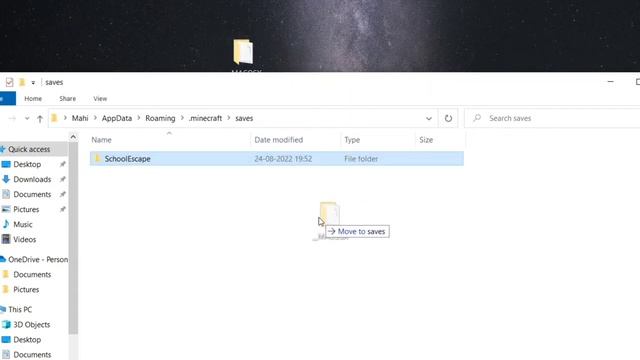Viewport: 640px width, 360px height.
Task: Click the folder icon in the address bar
Action: pos(54,118)
